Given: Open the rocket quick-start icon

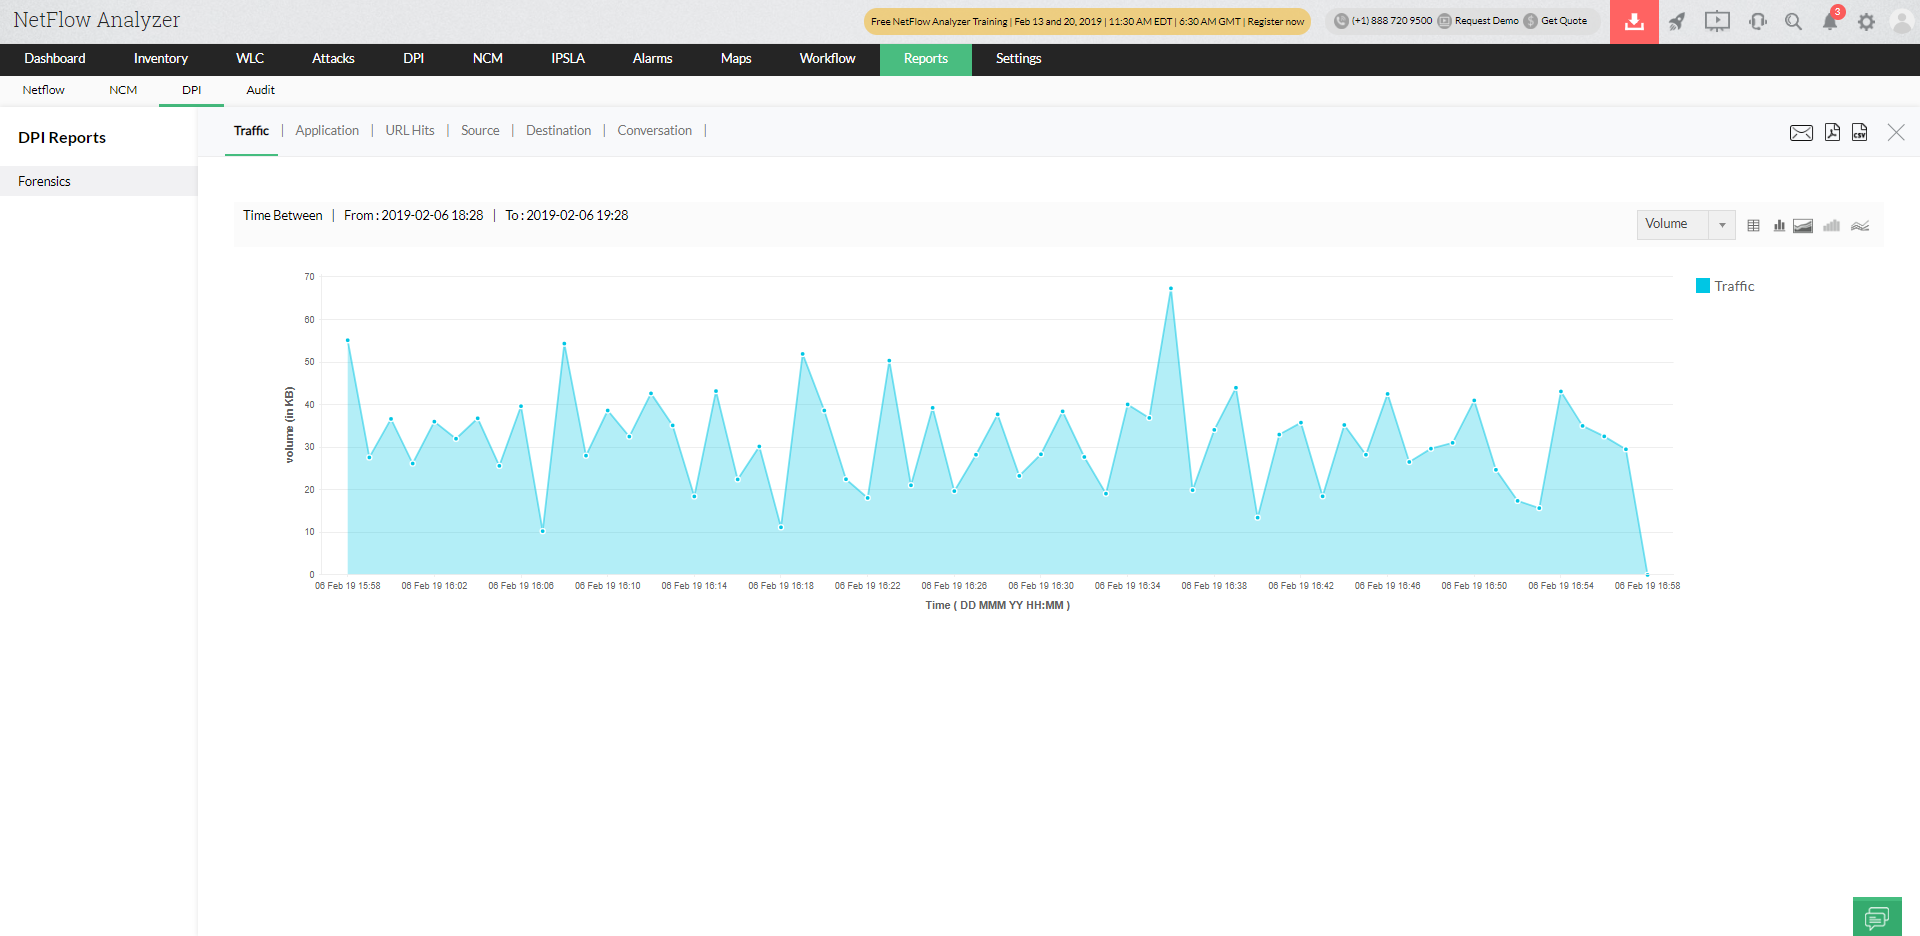Looking at the screenshot, I should [x=1677, y=21].
